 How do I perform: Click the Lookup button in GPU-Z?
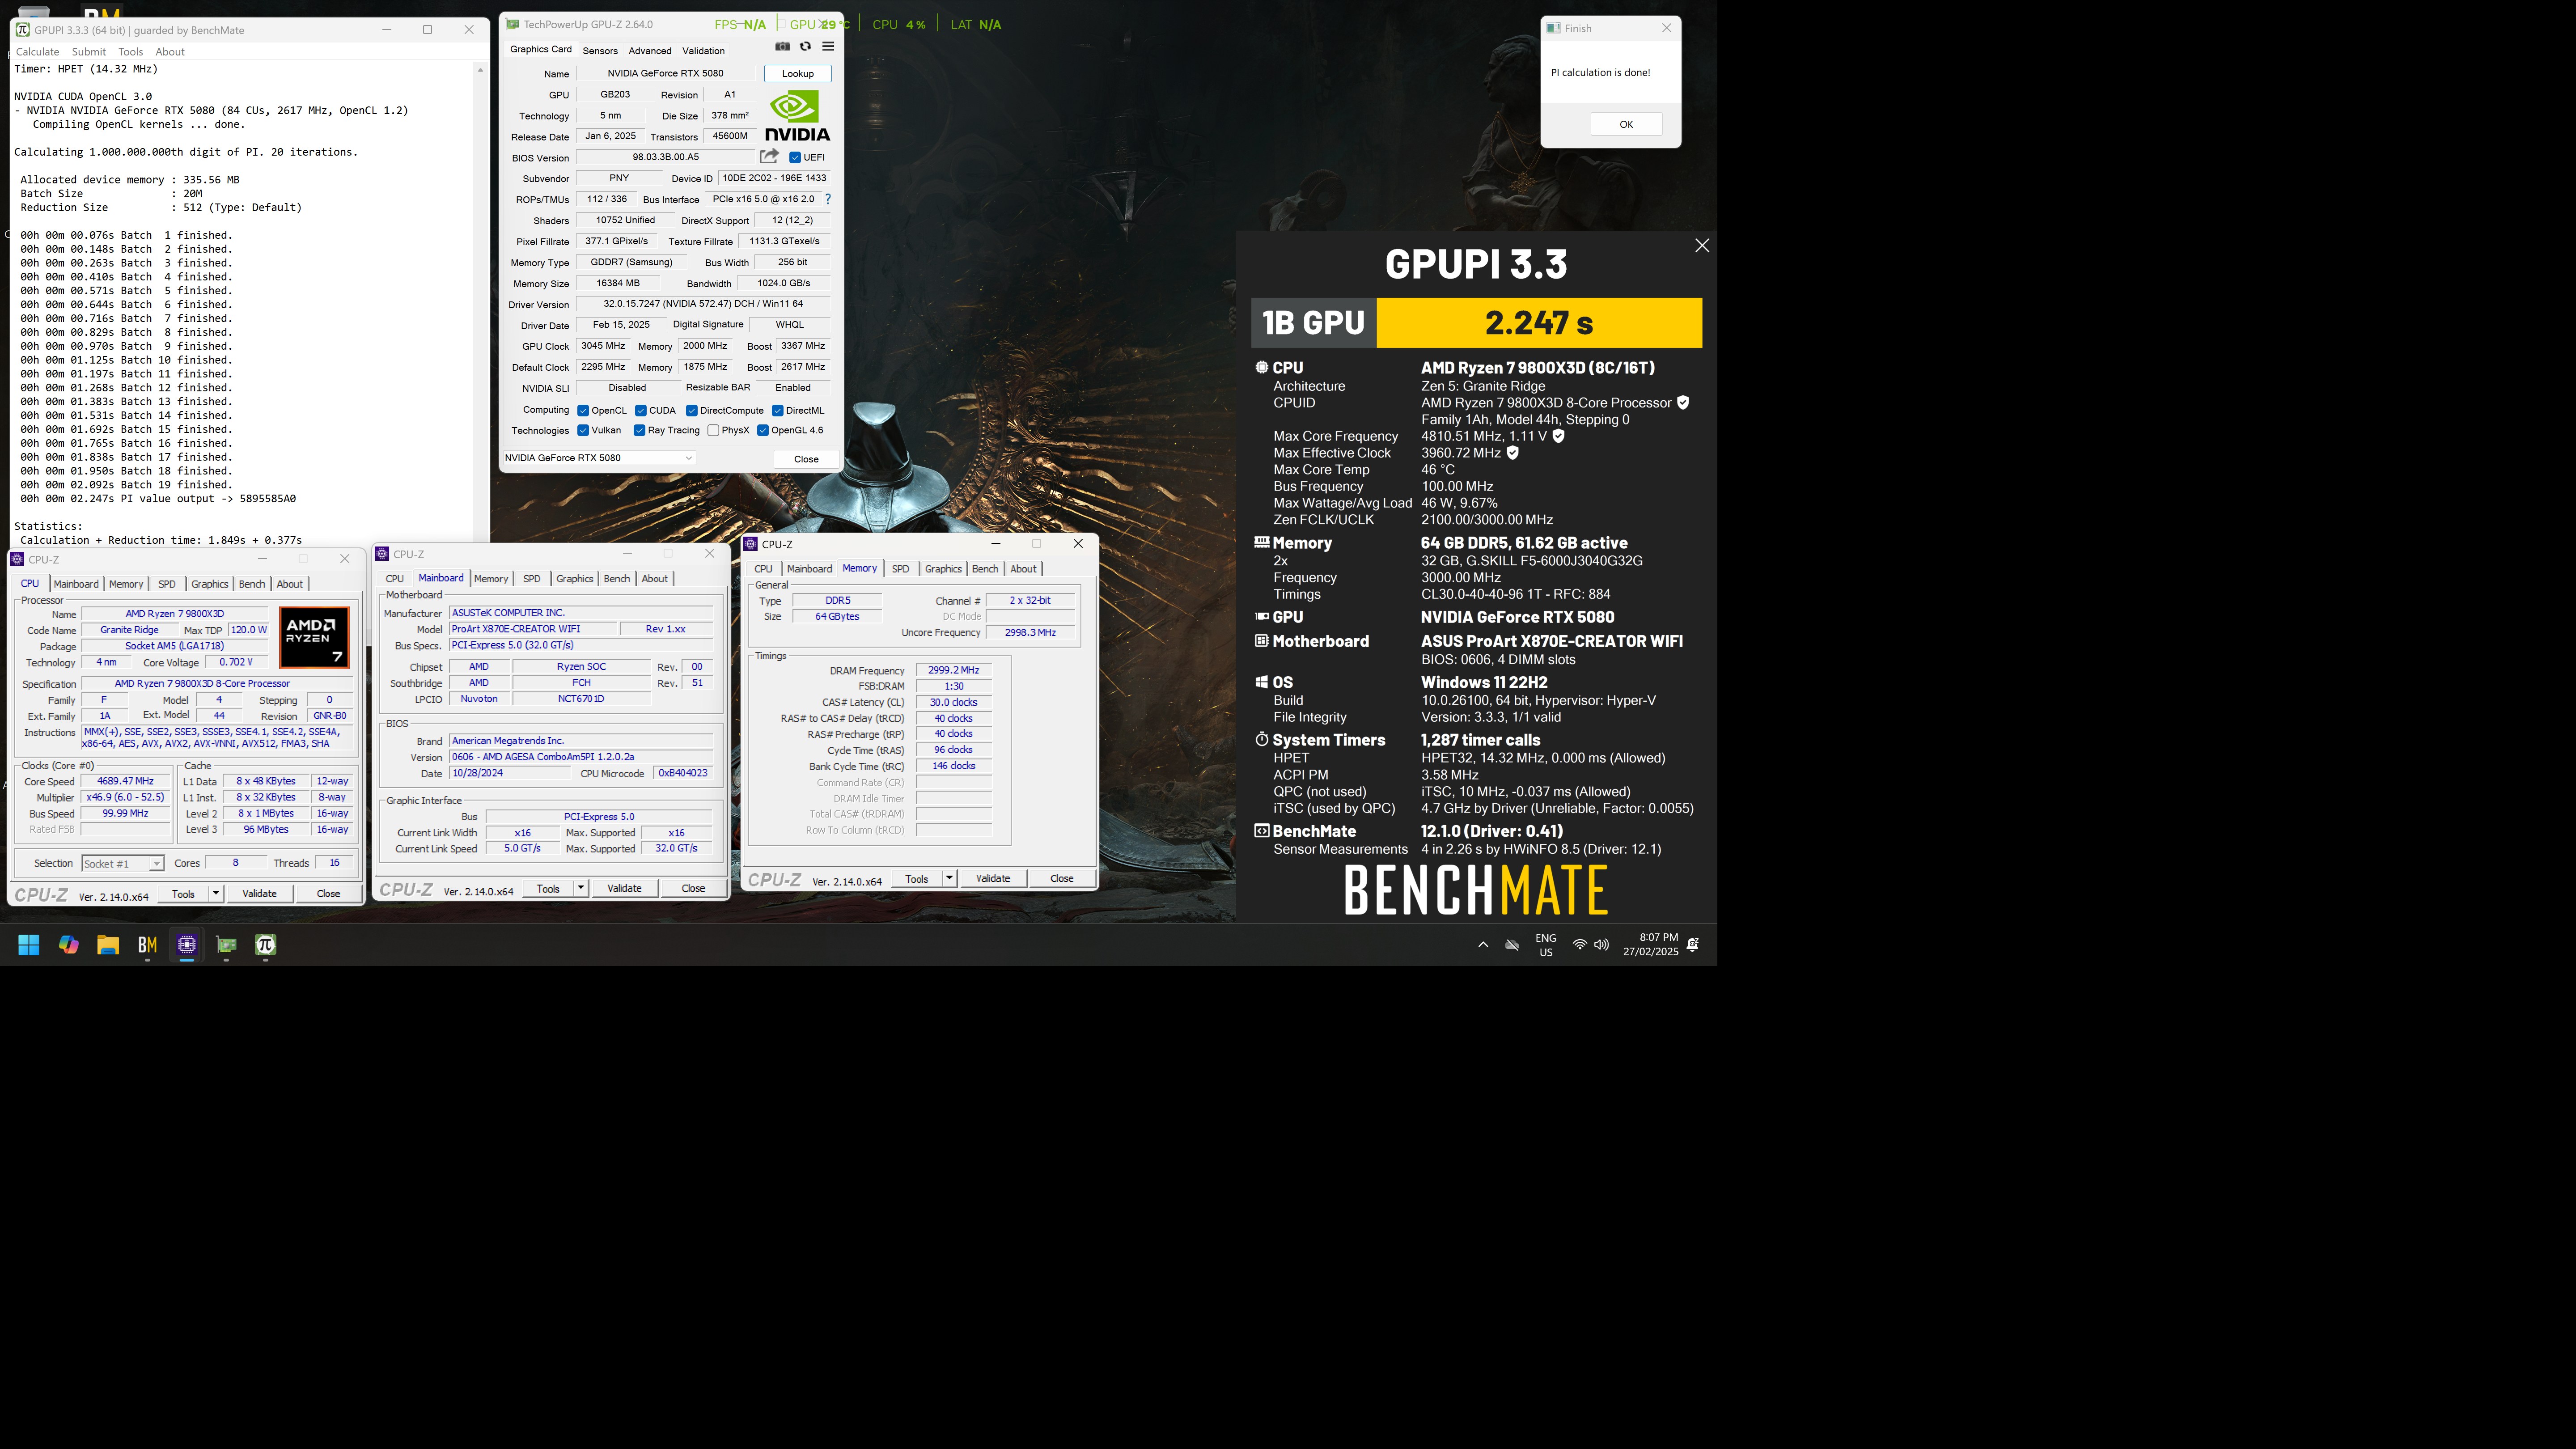pyautogui.click(x=797, y=73)
